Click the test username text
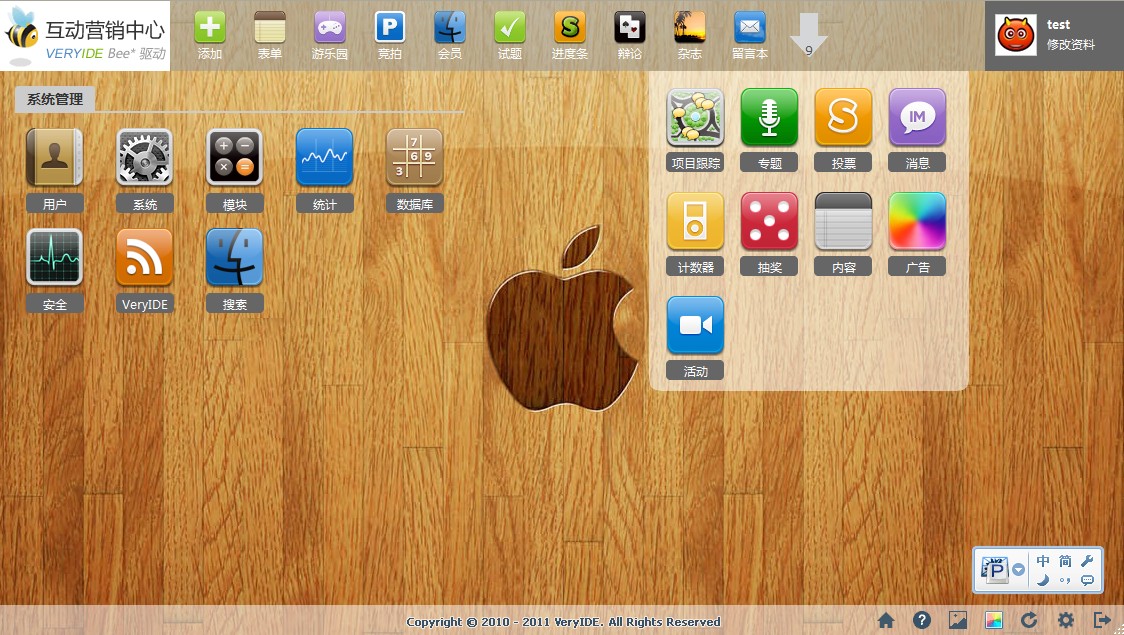 point(1058,24)
